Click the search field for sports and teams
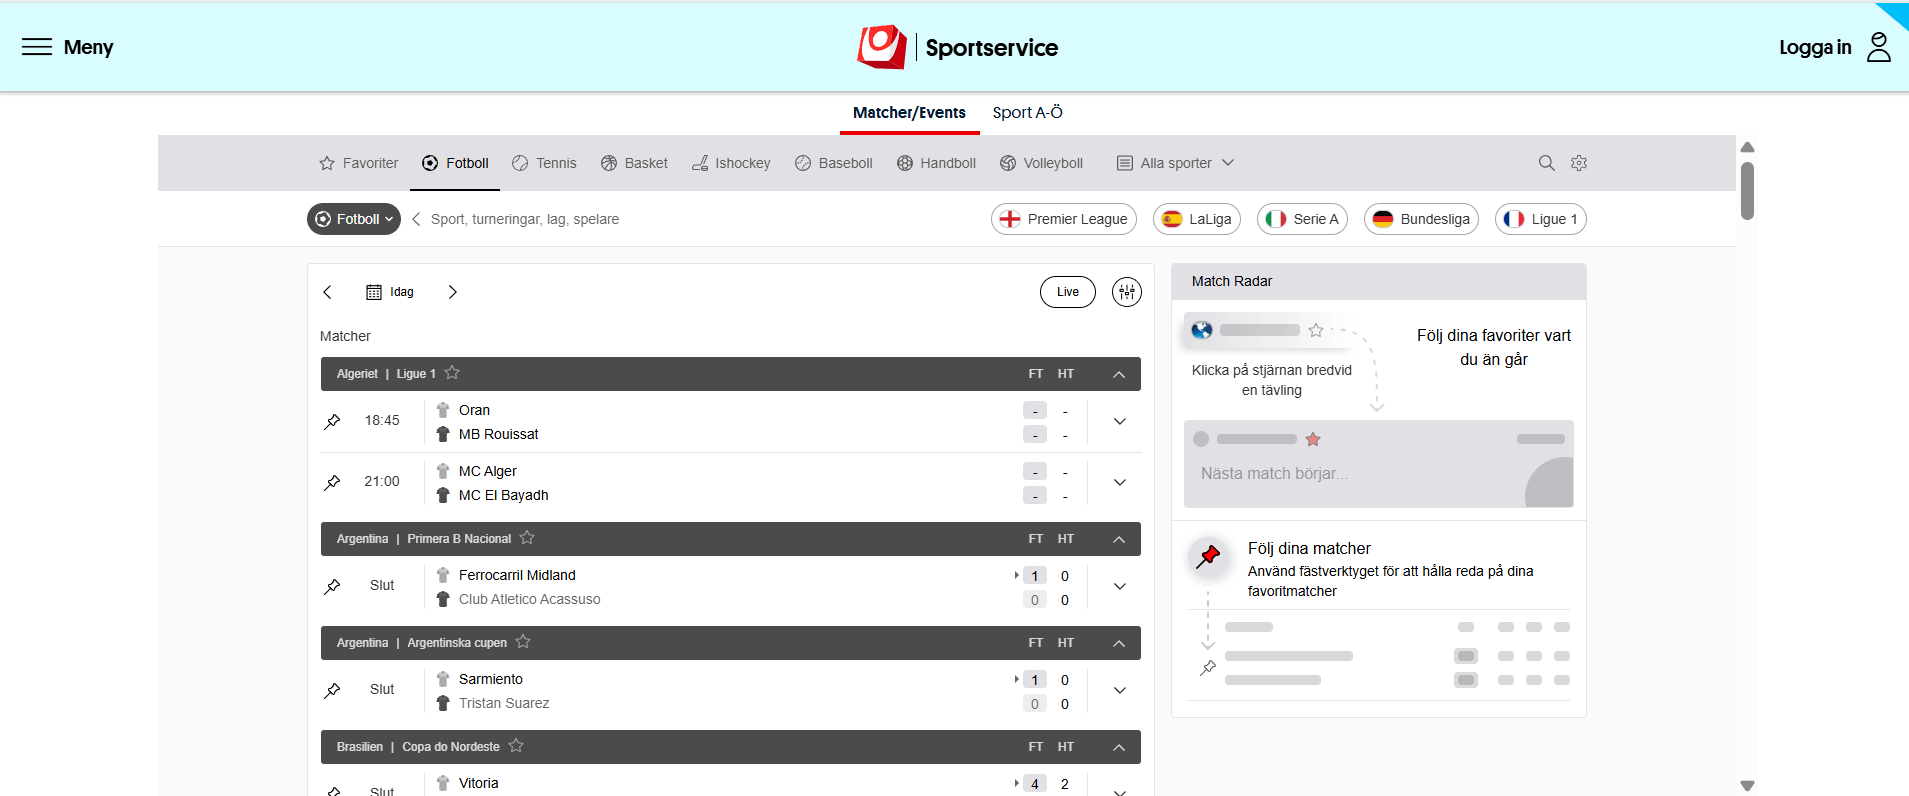The height and width of the screenshot is (796, 1909). click(x=525, y=219)
